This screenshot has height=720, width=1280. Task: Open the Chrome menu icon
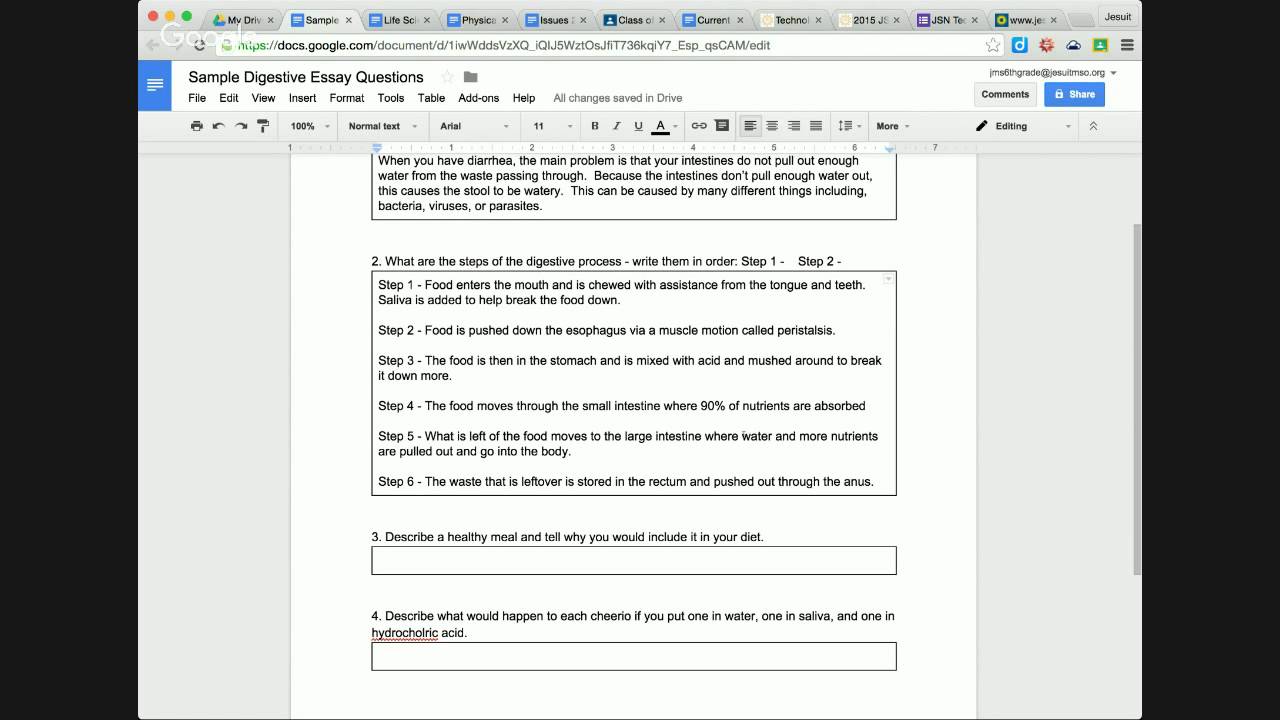(x=1127, y=45)
